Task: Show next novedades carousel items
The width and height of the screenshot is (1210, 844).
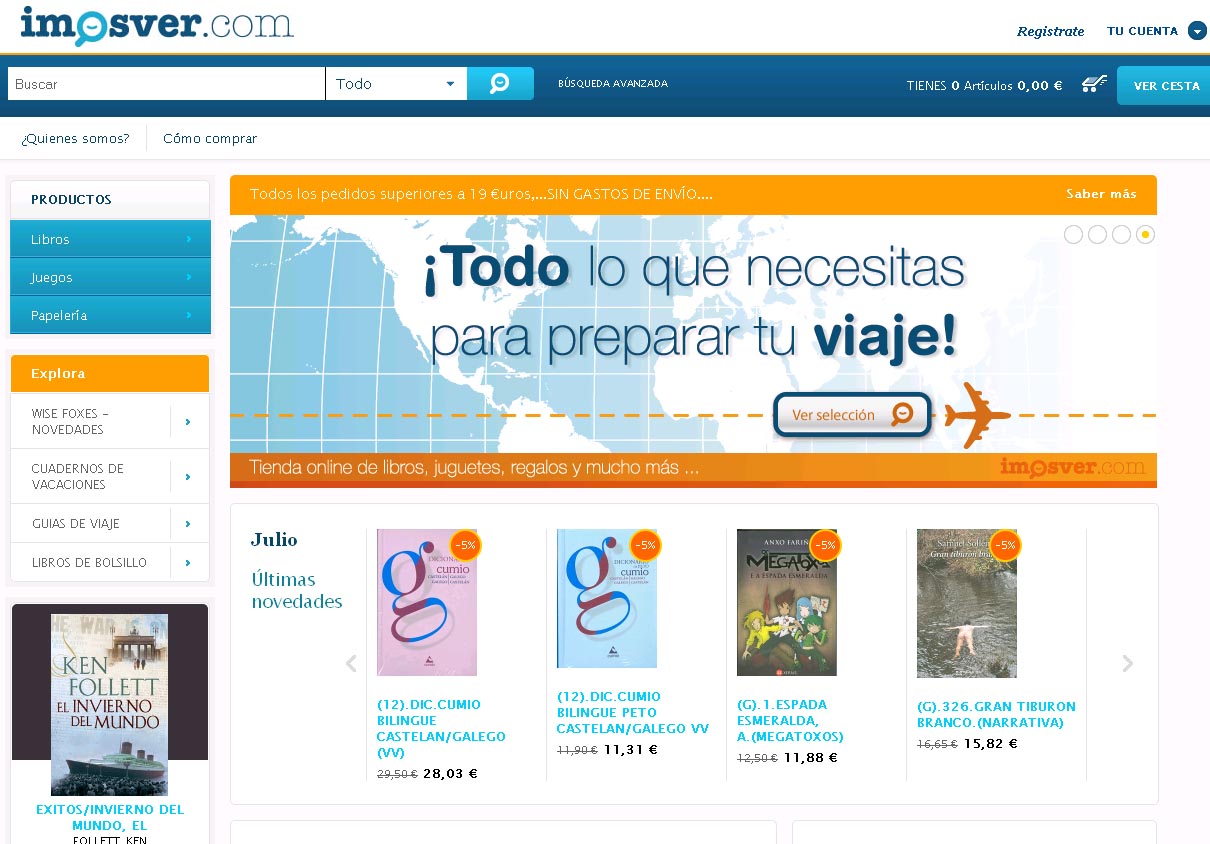Action: [x=1128, y=663]
